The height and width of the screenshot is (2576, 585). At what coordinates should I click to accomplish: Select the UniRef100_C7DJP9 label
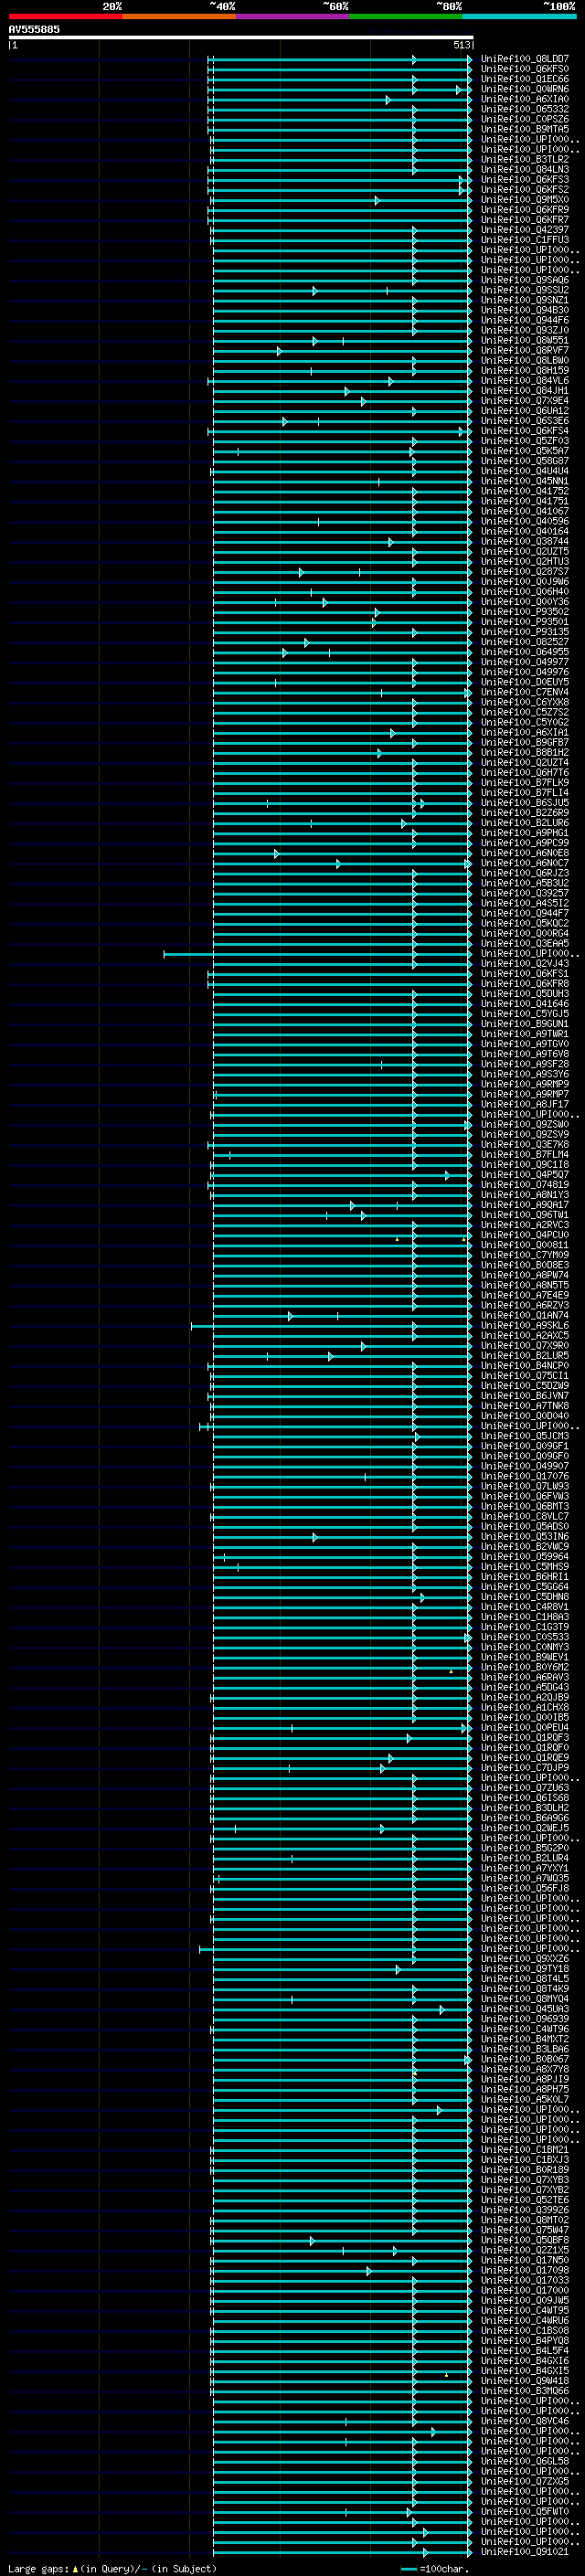tap(525, 1768)
